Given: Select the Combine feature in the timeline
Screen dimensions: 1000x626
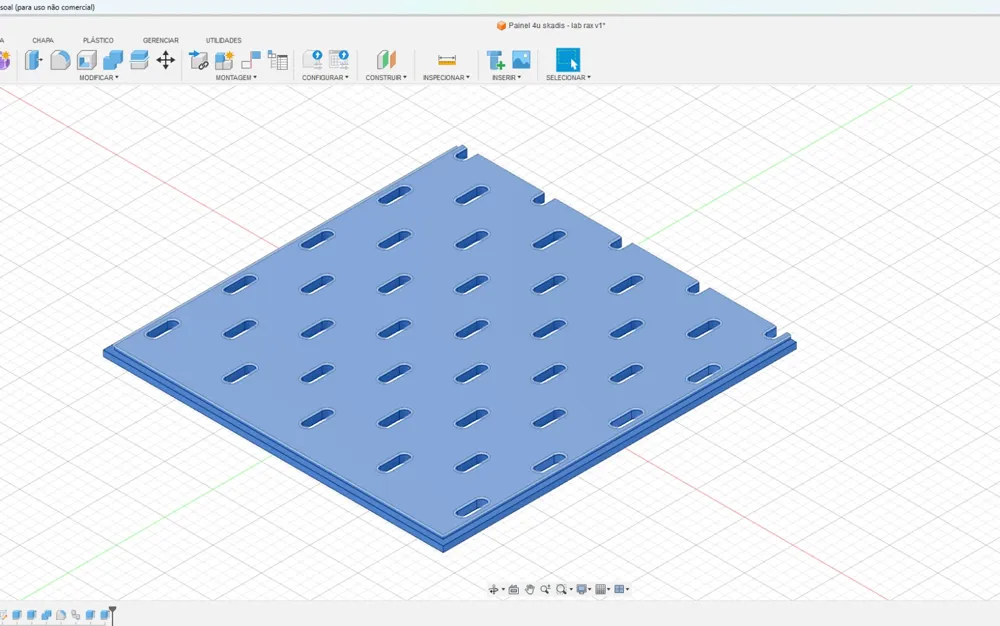Looking at the screenshot, I should [x=46, y=615].
